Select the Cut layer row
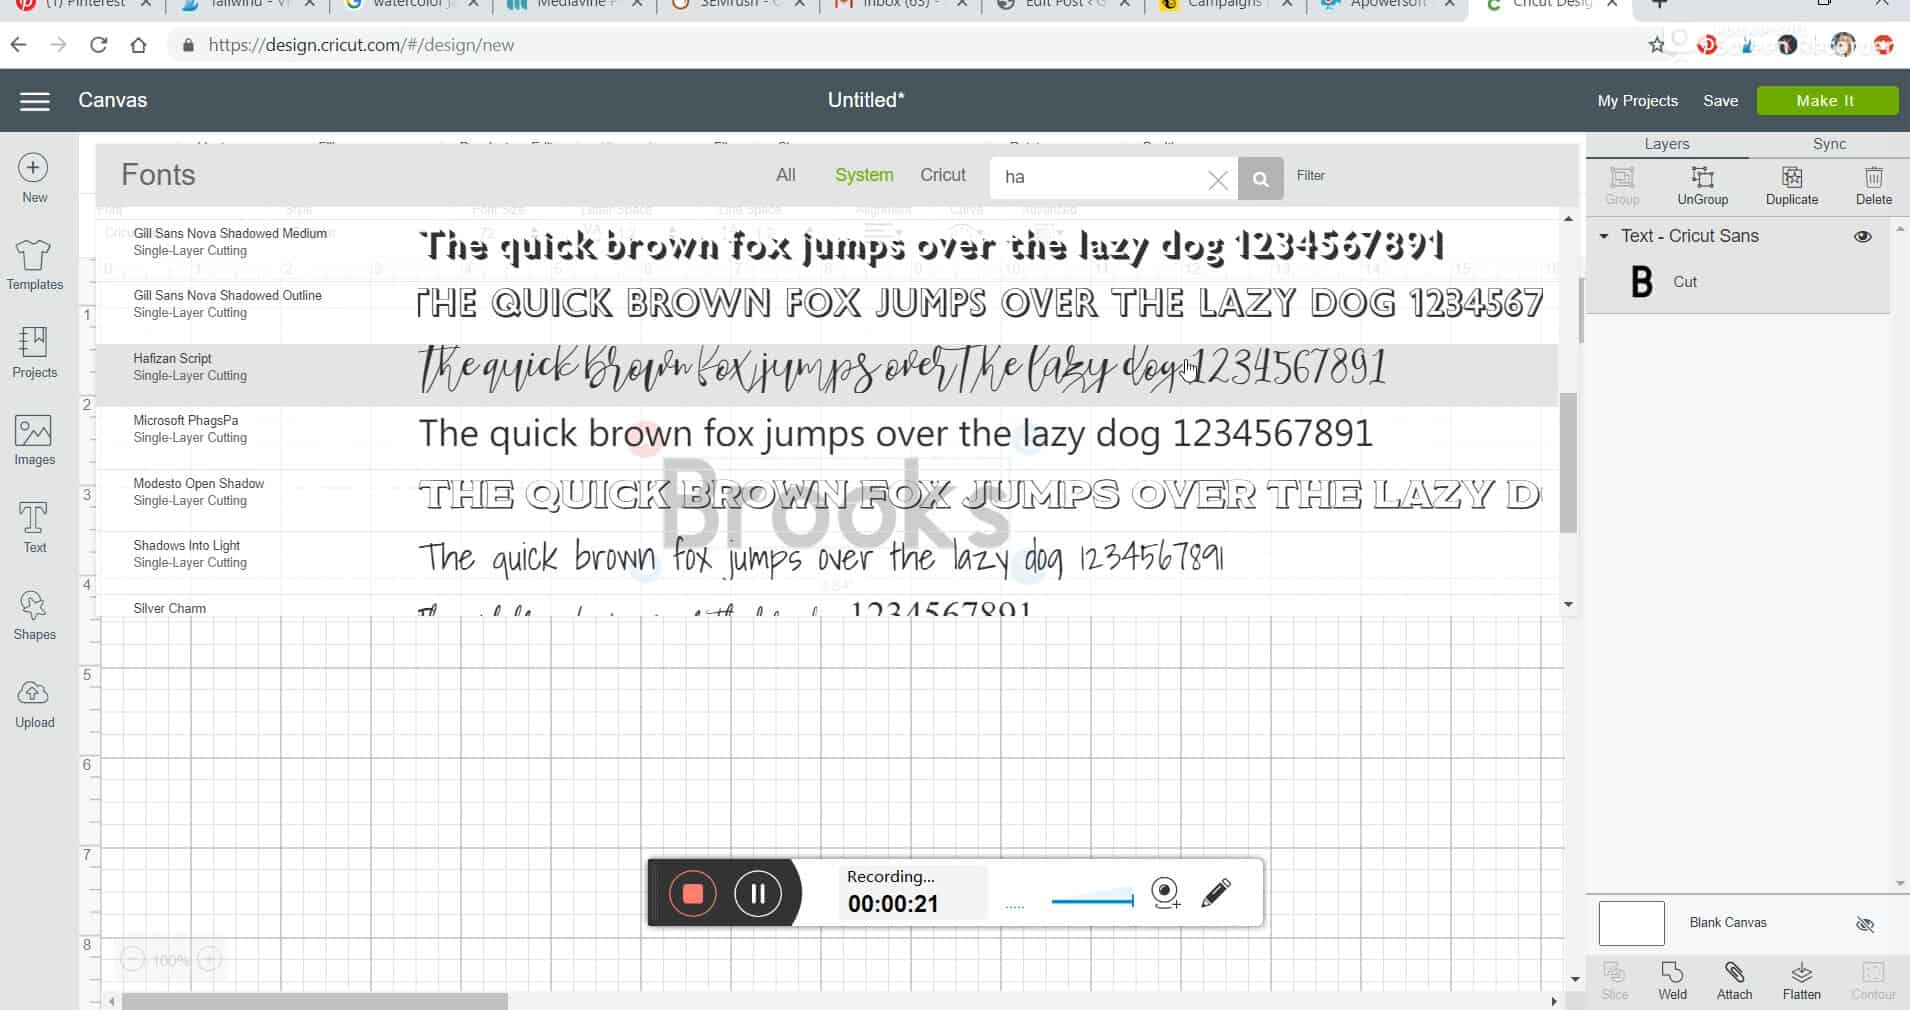The height and width of the screenshot is (1010, 1910). [x=1738, y=282]
